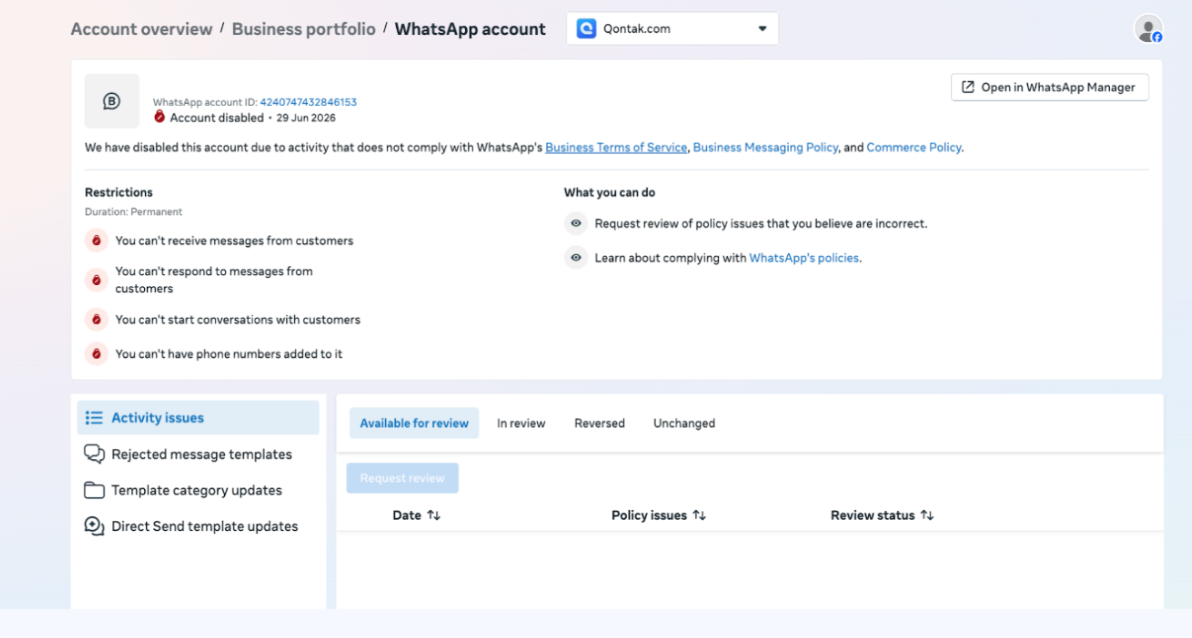
Task: Click the eye icon beside Request review
Action: coord(575,224)
